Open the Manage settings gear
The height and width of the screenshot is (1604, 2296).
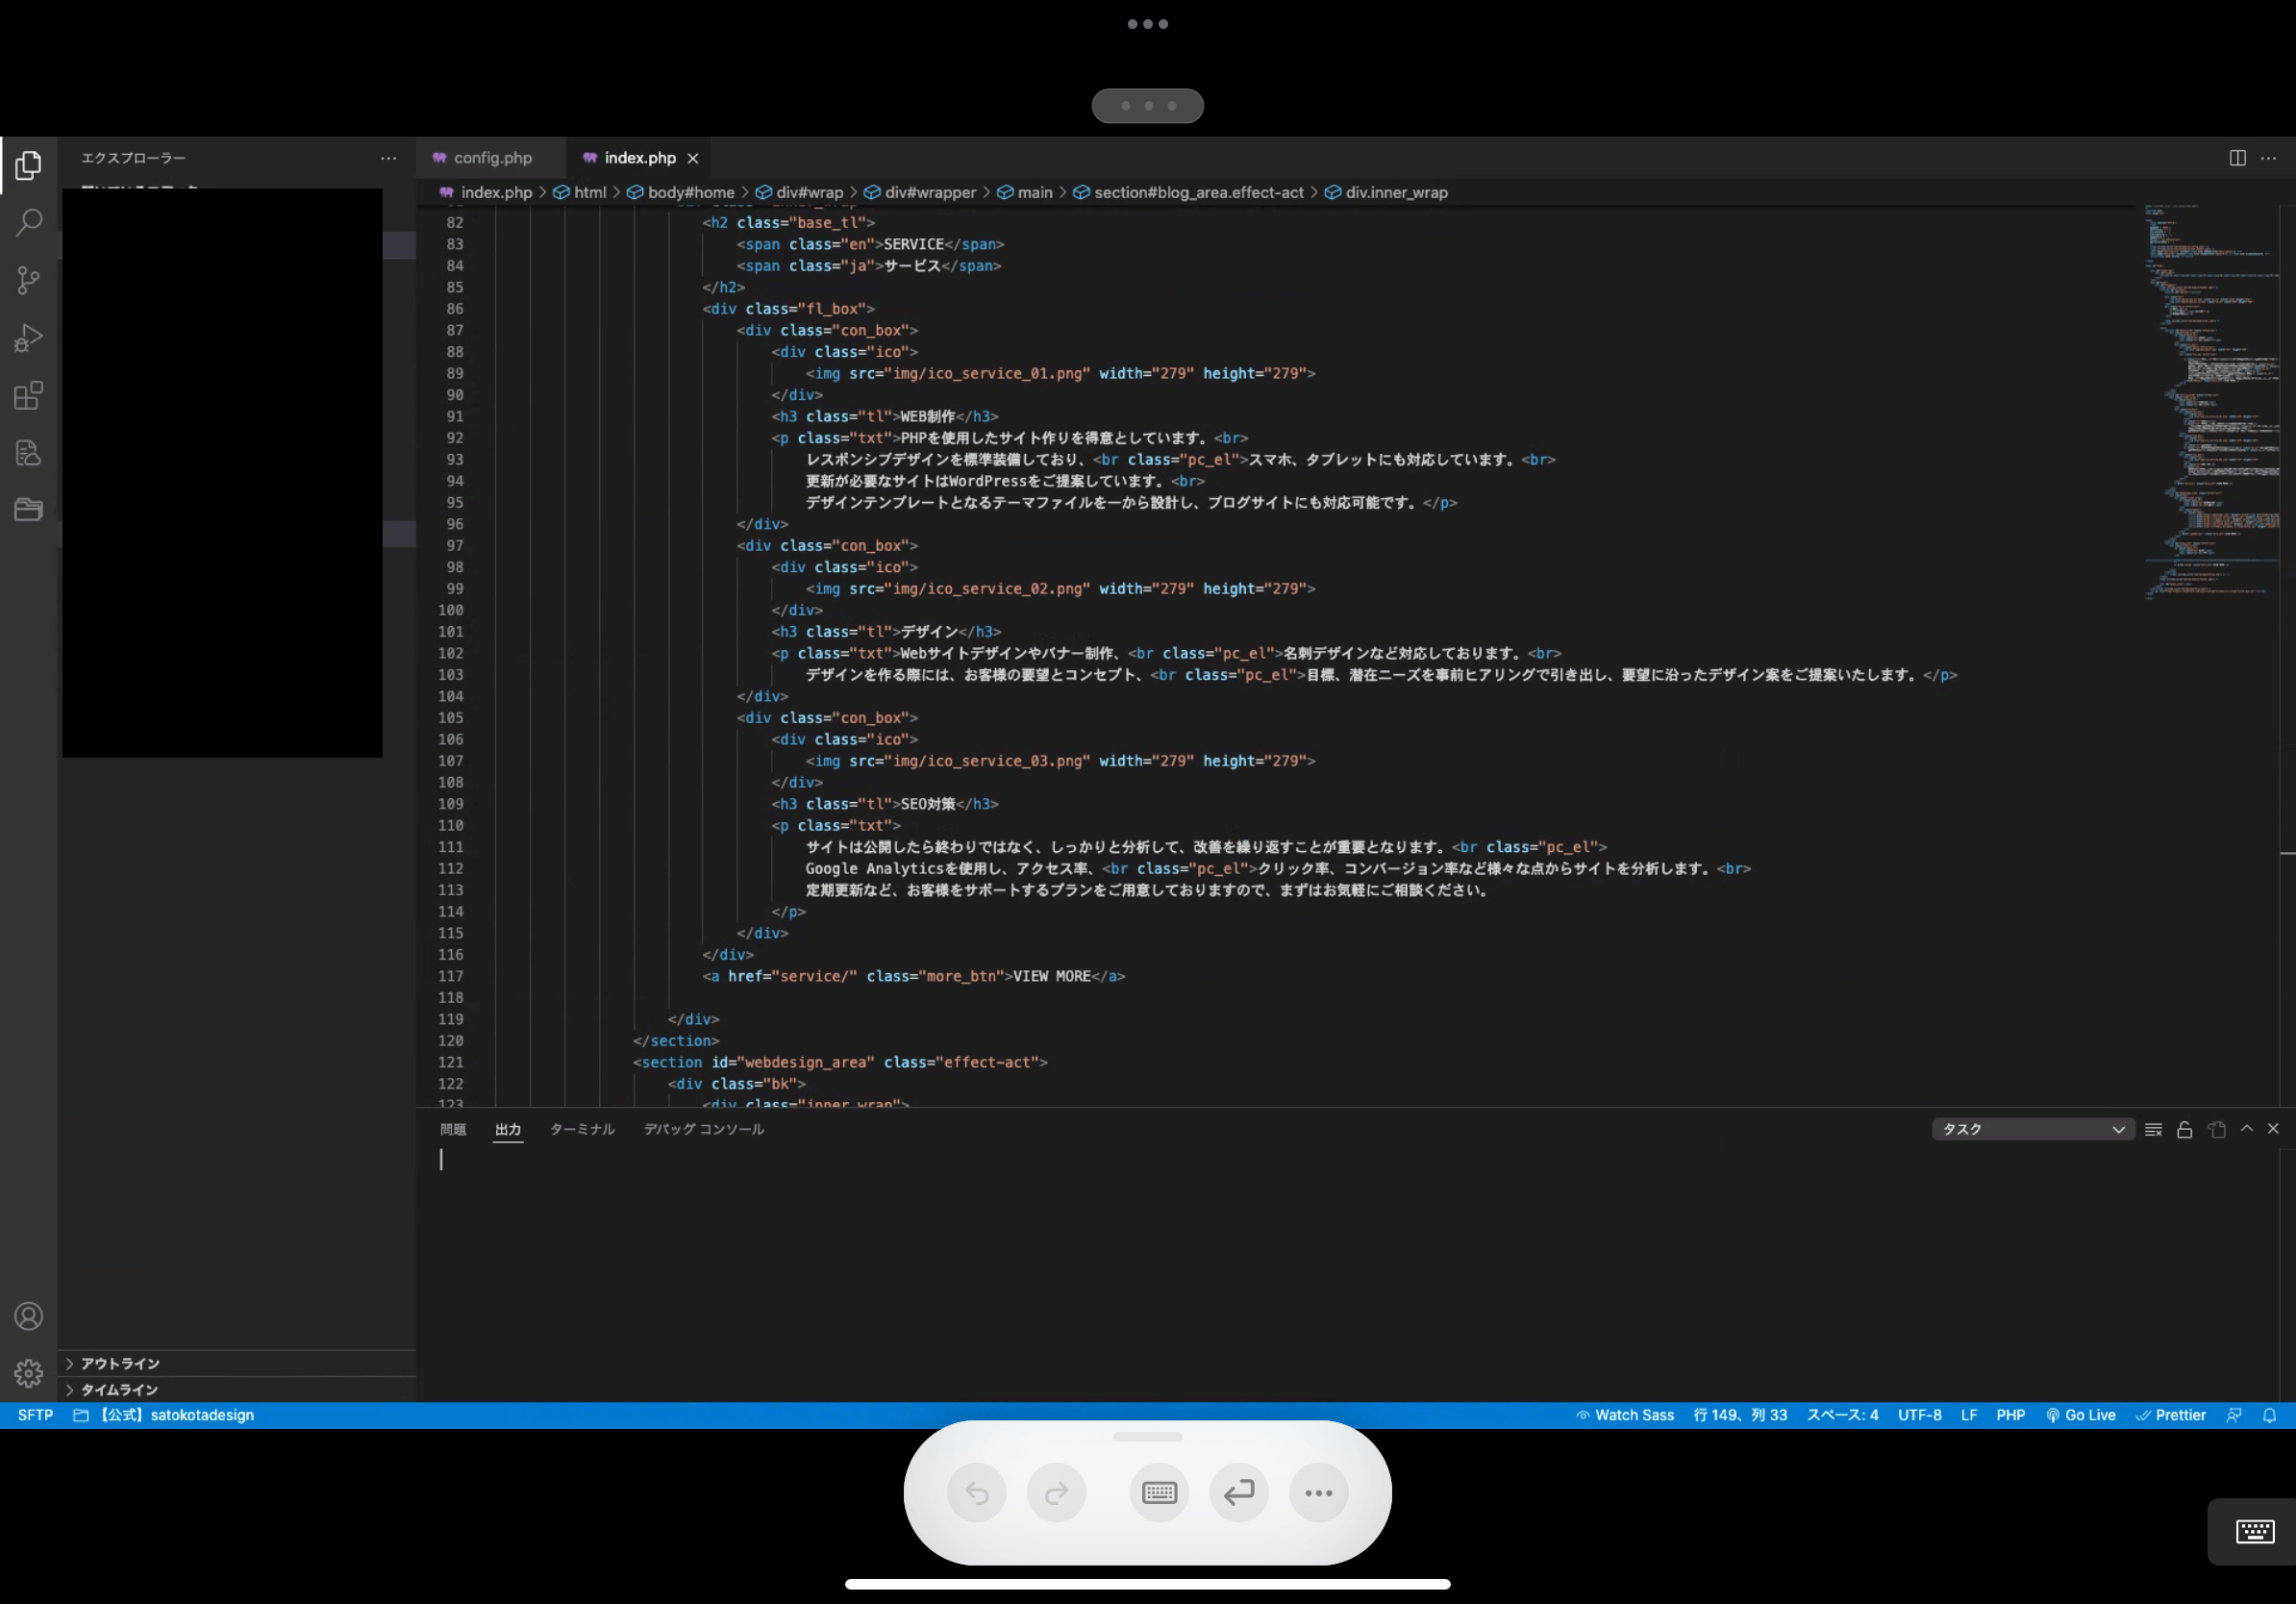click(29, 1373)
